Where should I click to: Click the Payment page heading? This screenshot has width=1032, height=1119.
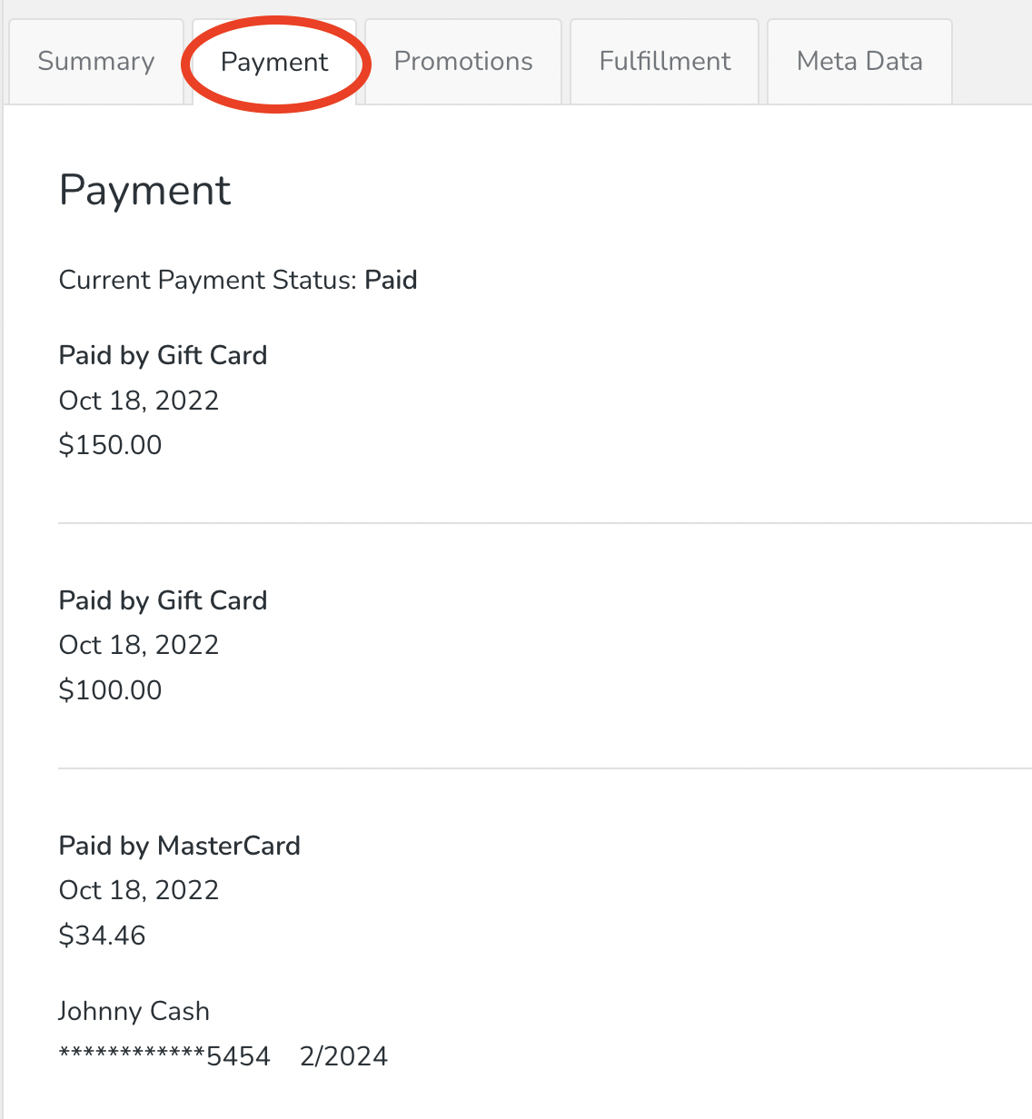pos(144,190)
